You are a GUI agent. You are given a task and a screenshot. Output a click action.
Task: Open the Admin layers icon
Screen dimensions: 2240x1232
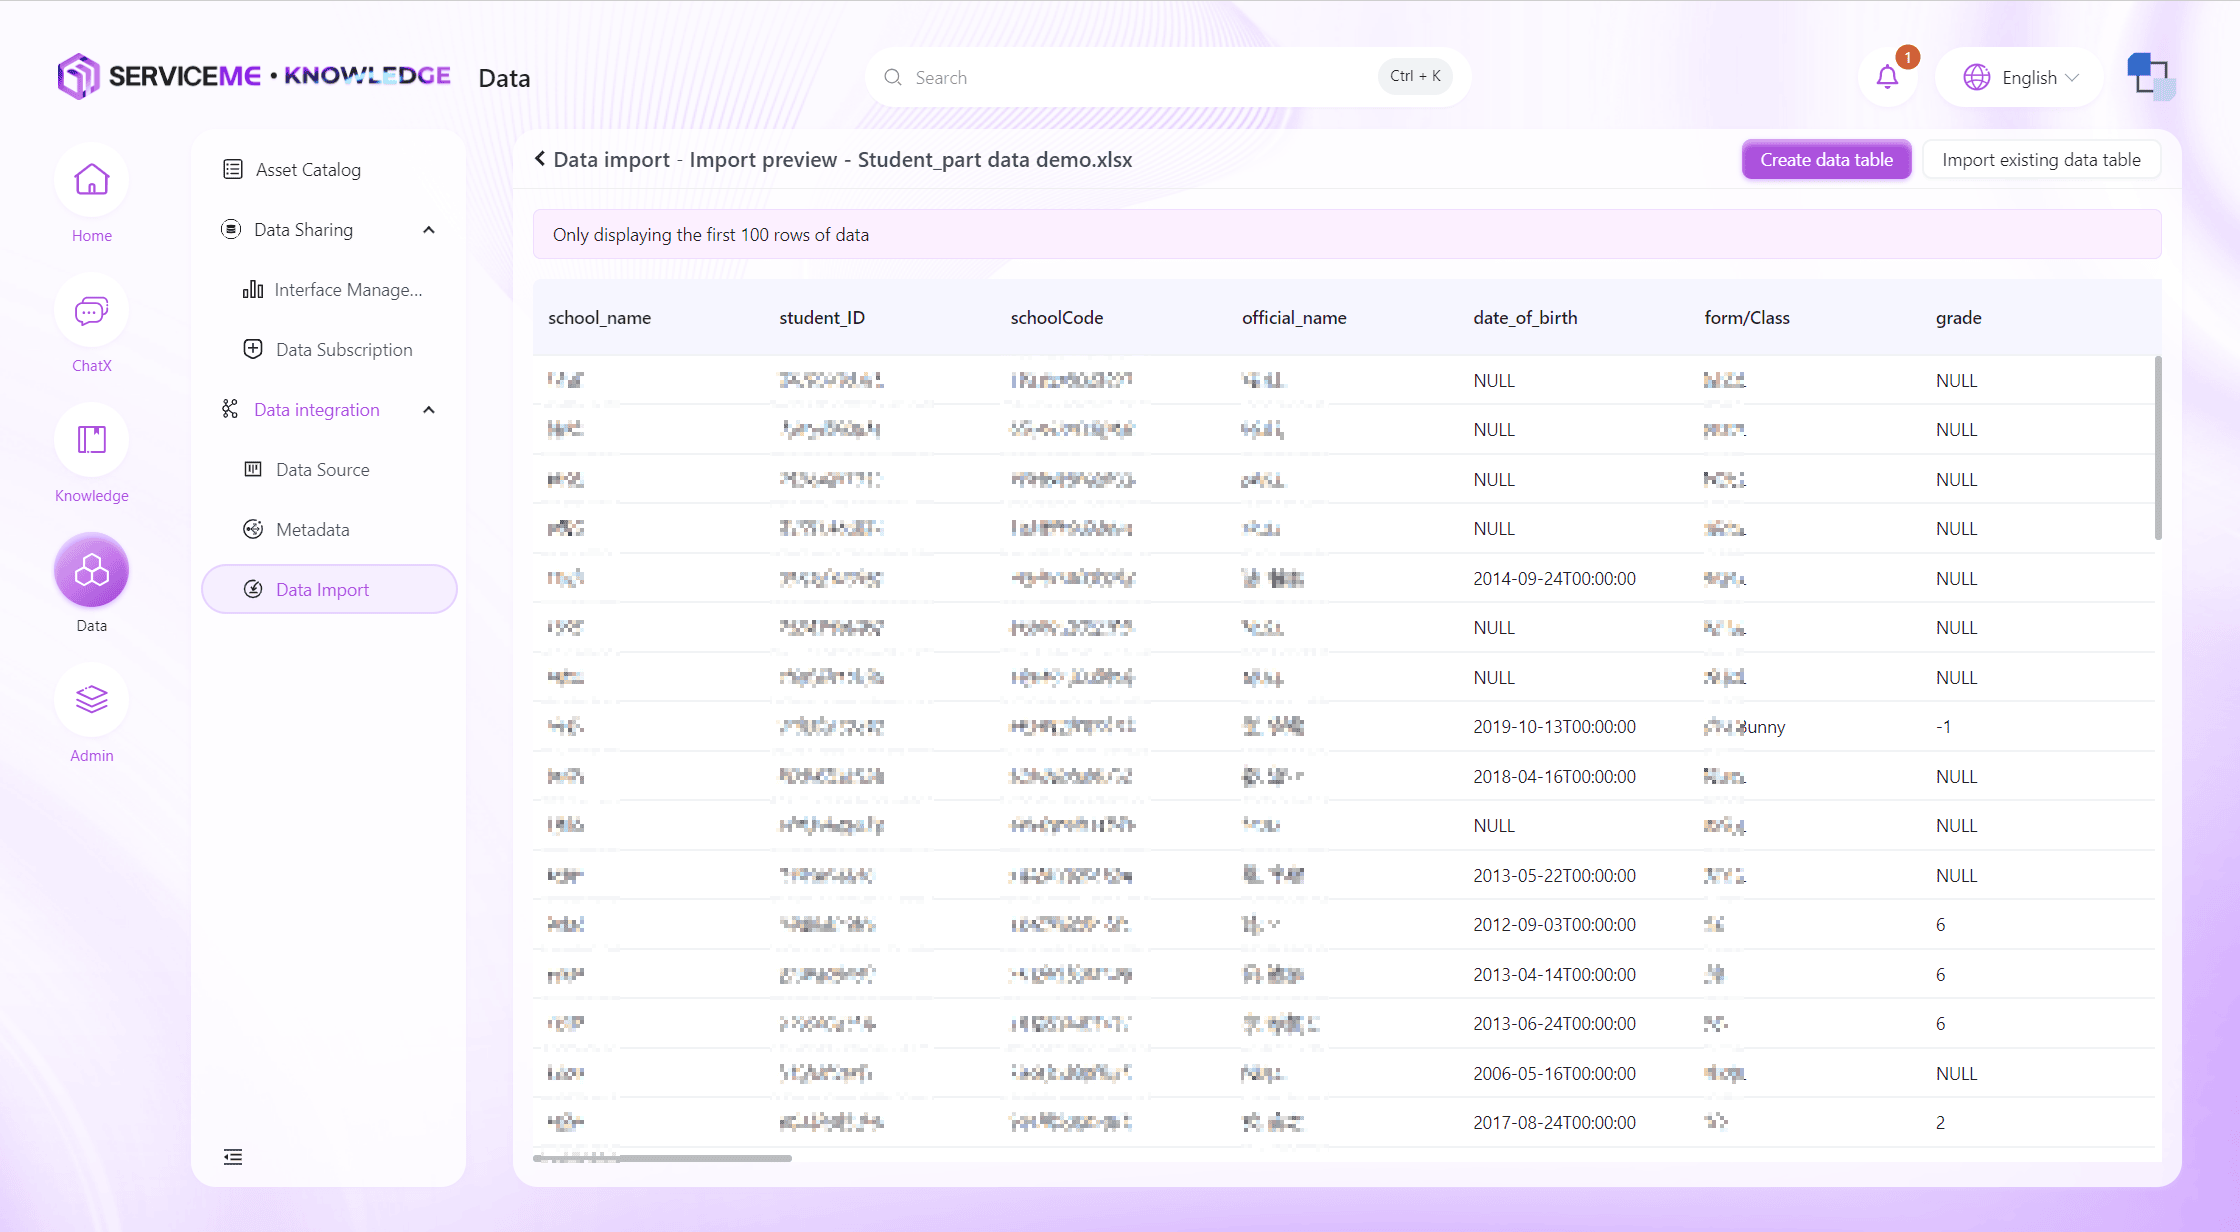coord(91,700)
